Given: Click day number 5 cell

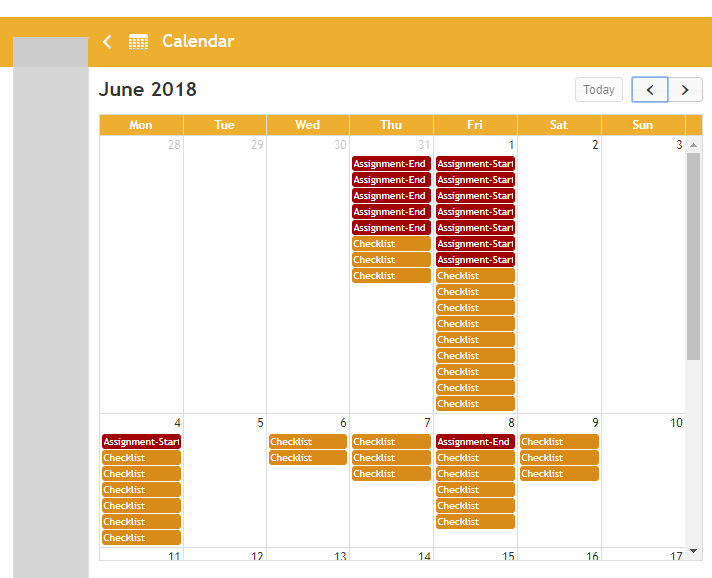Looking at the screenshot, I should click(260, 423).
